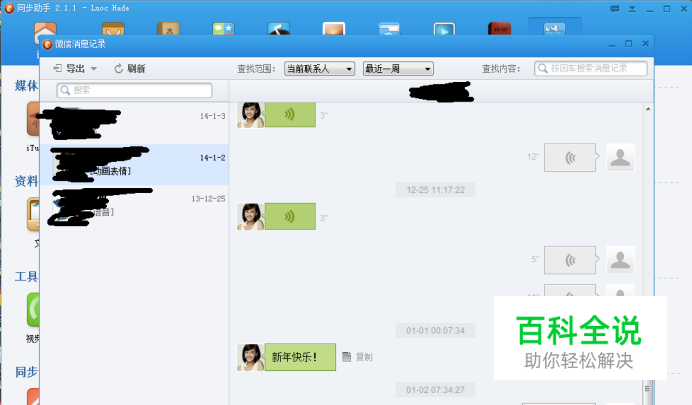
Task: Click the copy document icon beside 复制
Action: pyautogui.click(x=346, y=356)
